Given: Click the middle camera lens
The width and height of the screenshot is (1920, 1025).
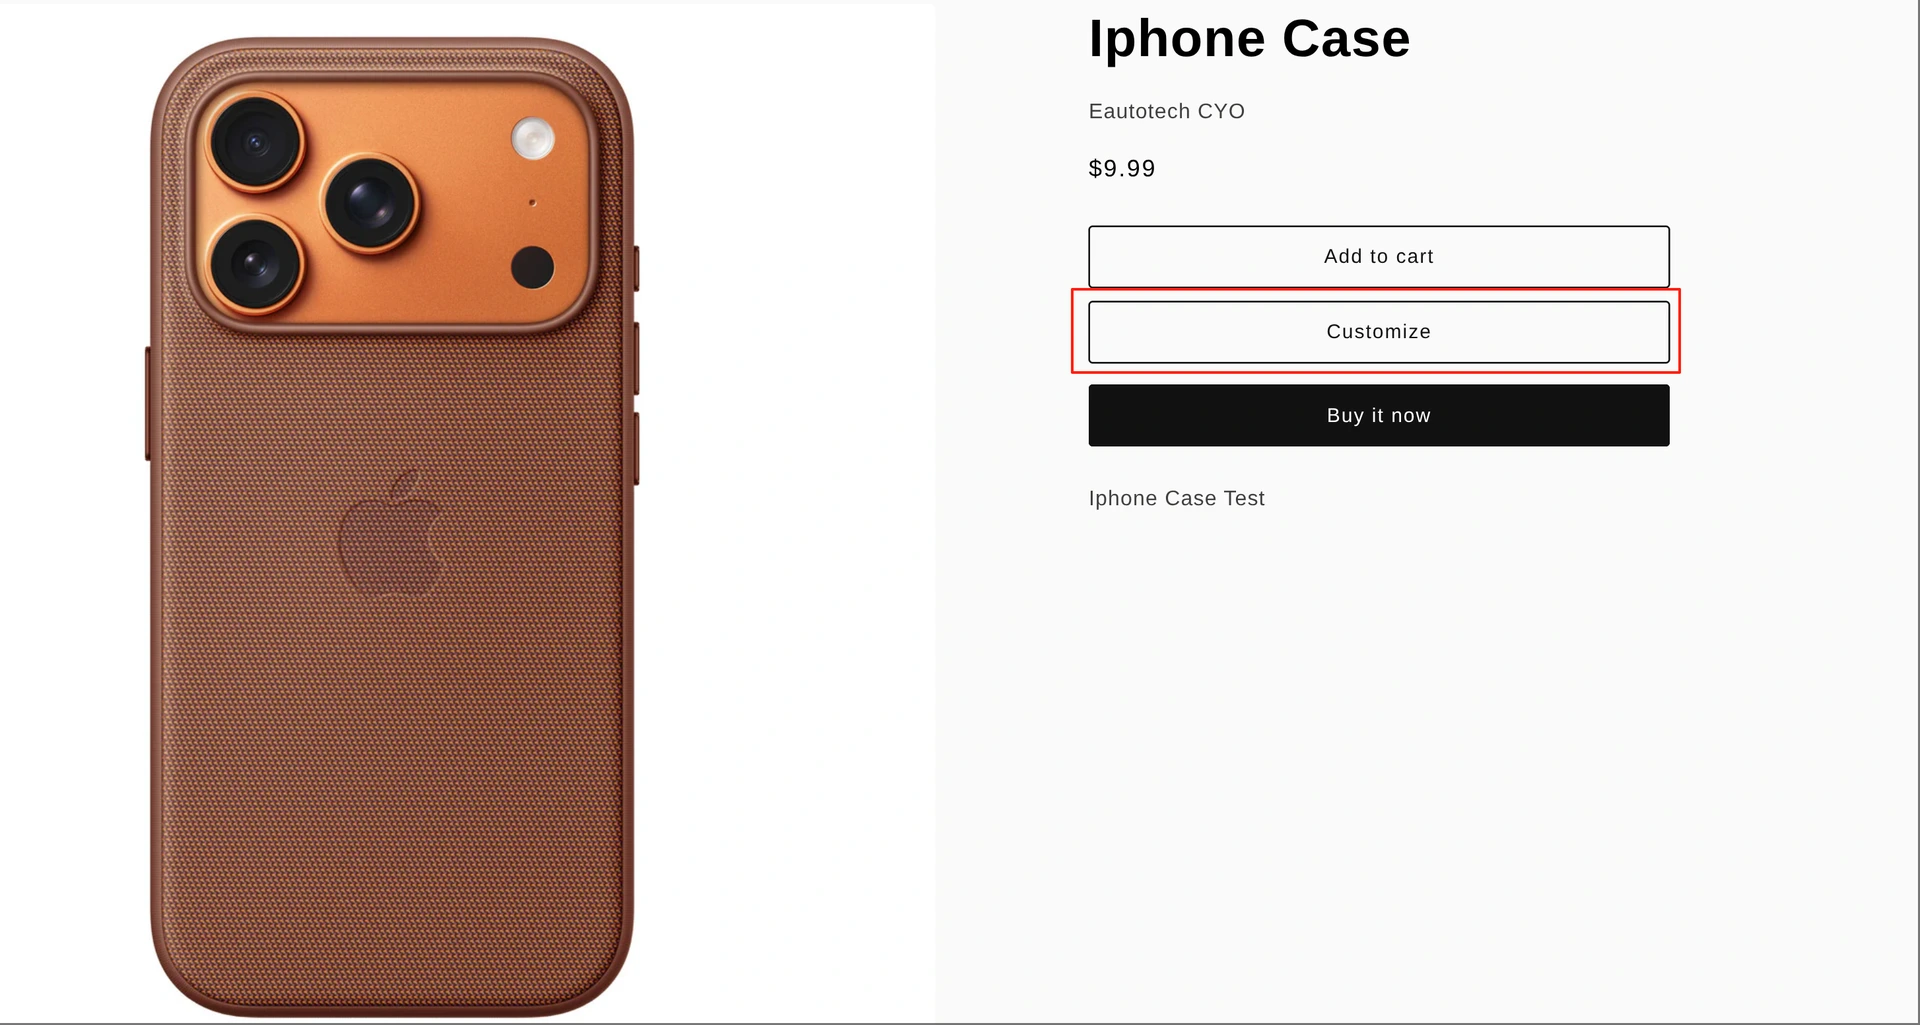Looking at the screenshot, I should pyautogui.click(x=370, y=203).
